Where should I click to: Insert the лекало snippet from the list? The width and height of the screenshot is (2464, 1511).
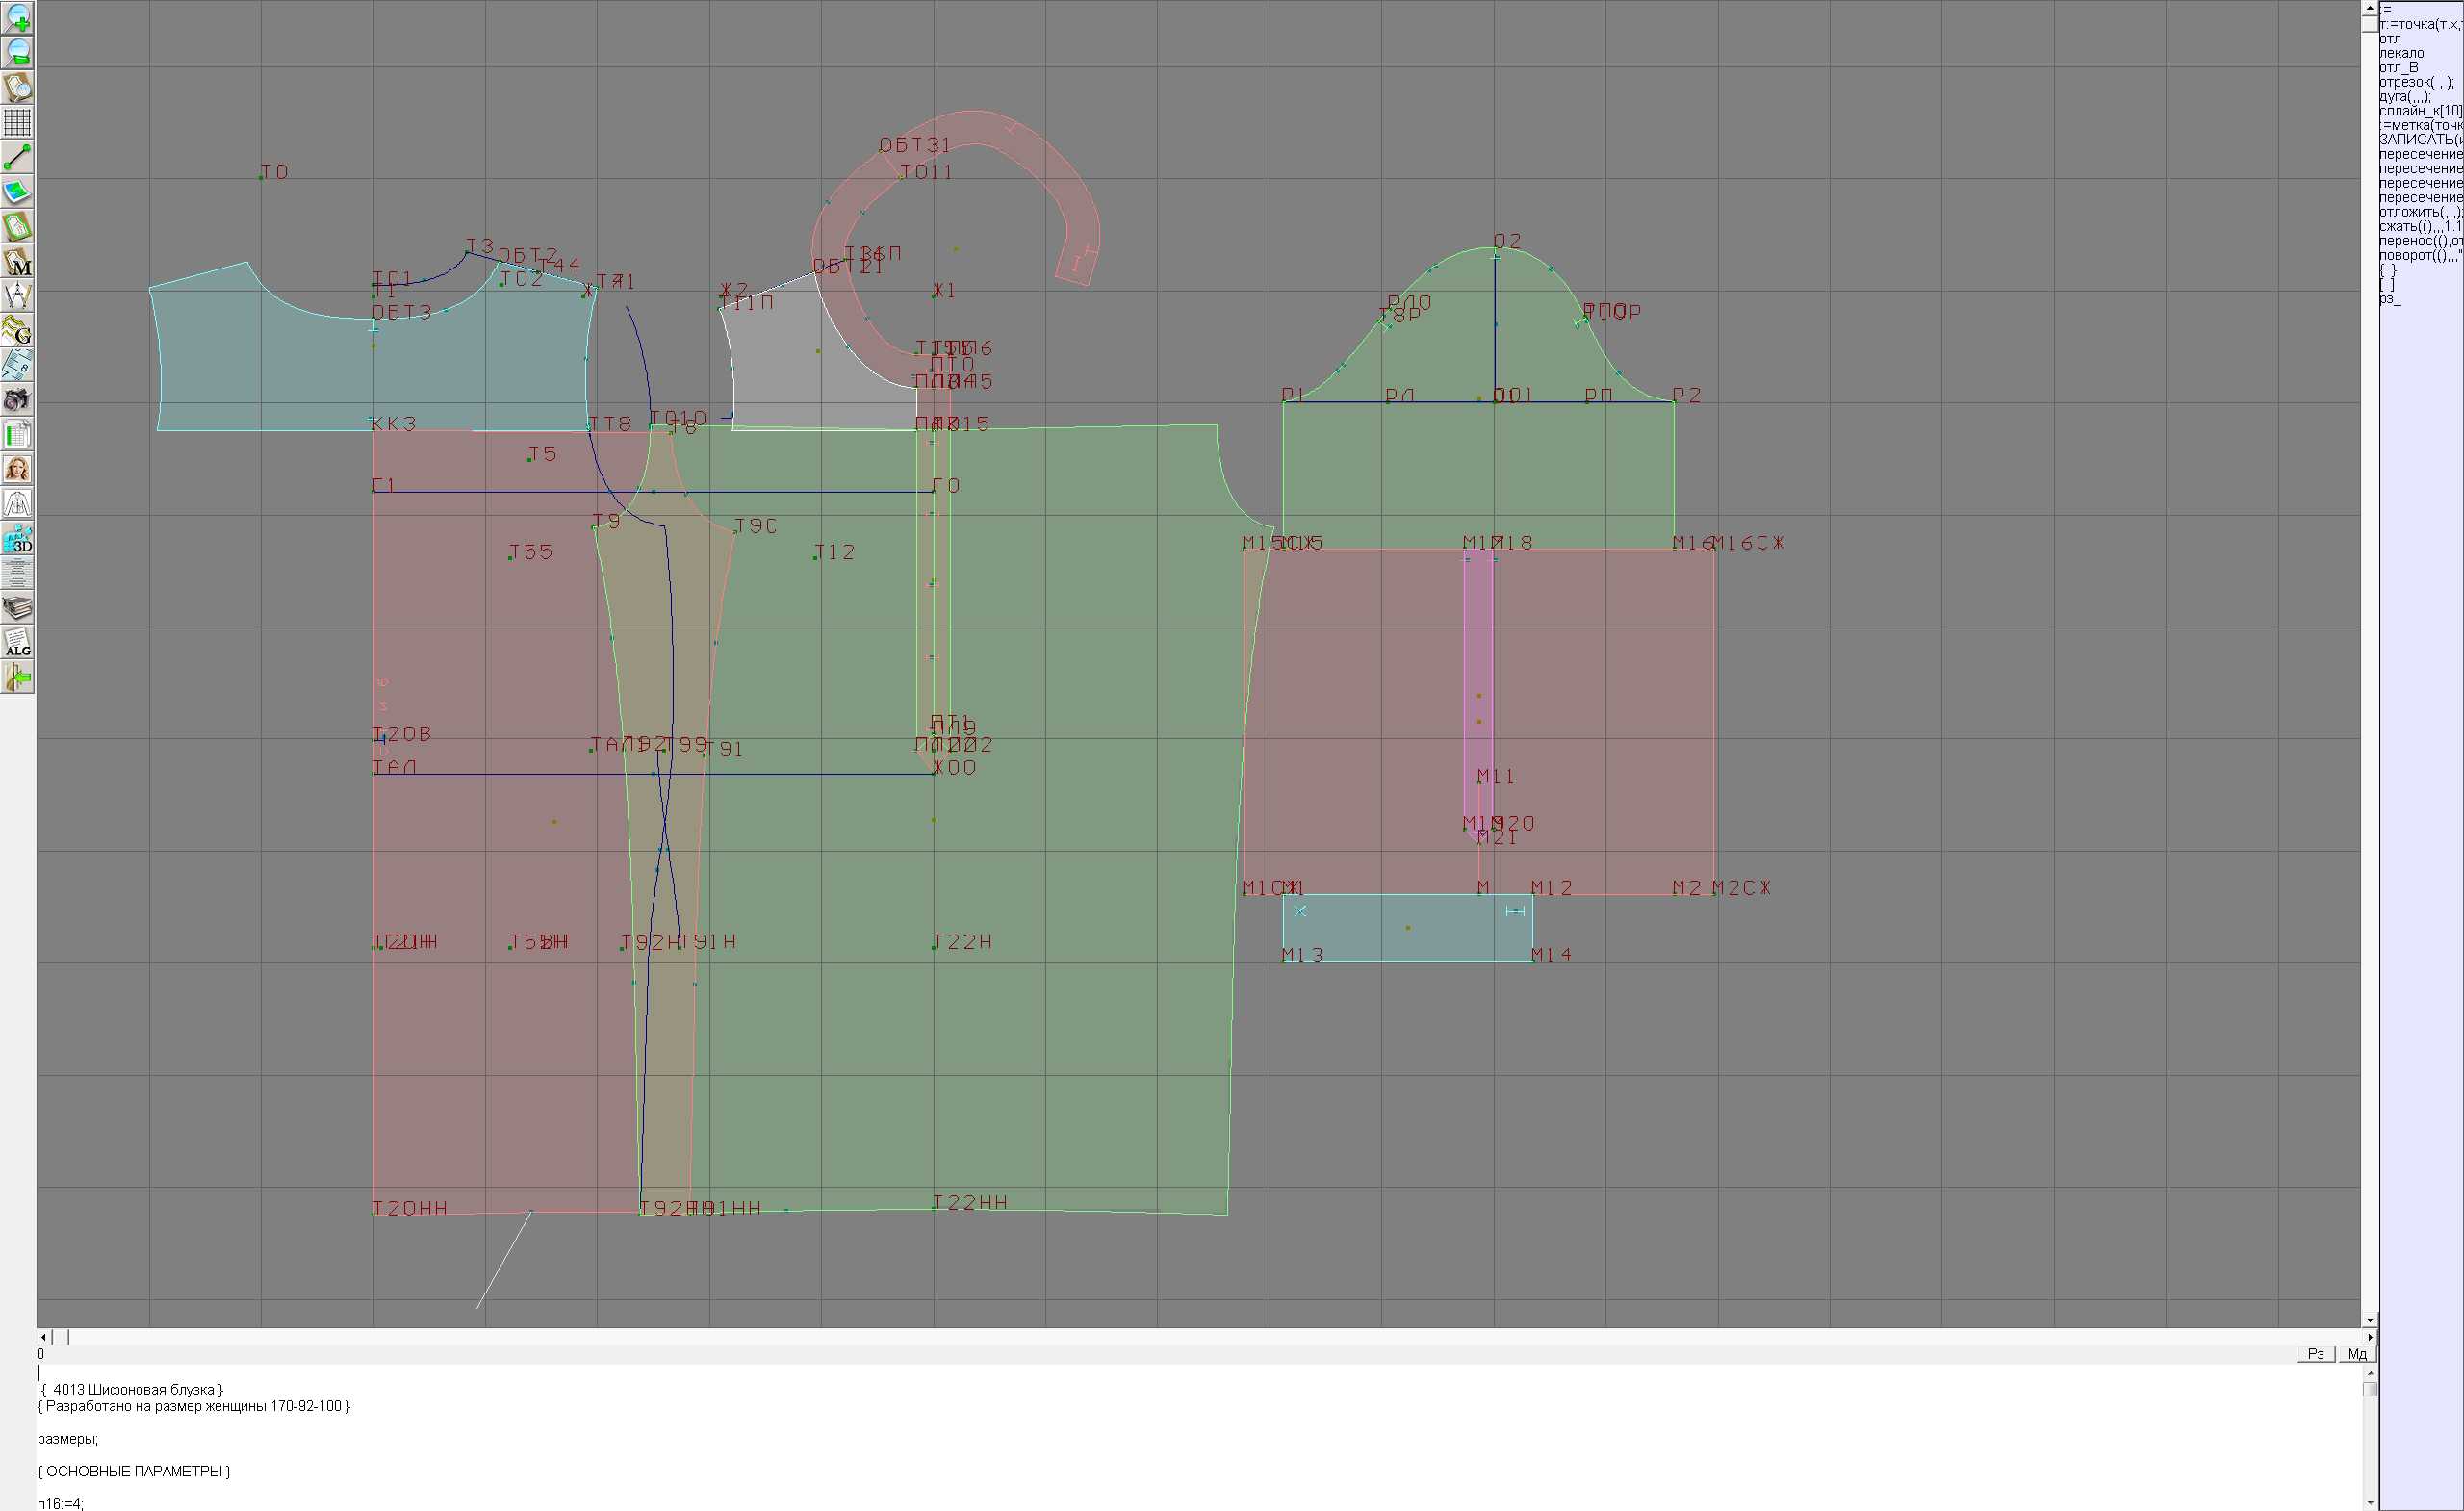[2402, 53]
